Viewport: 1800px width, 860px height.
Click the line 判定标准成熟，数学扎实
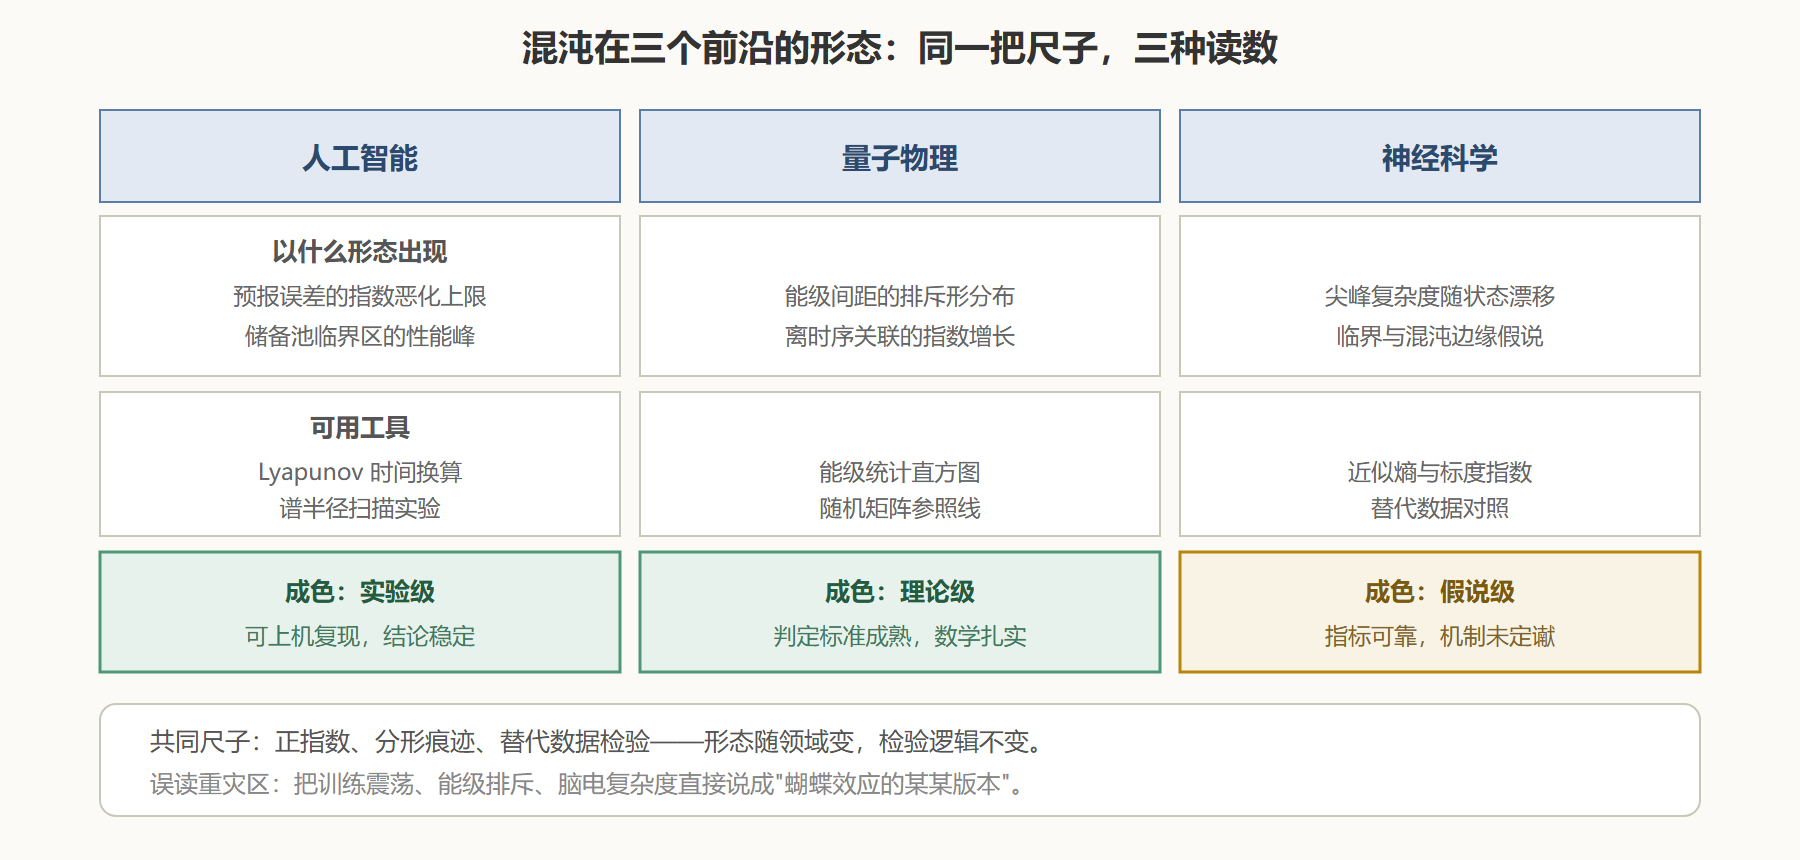pyautogui.click(x=900, y=636)
